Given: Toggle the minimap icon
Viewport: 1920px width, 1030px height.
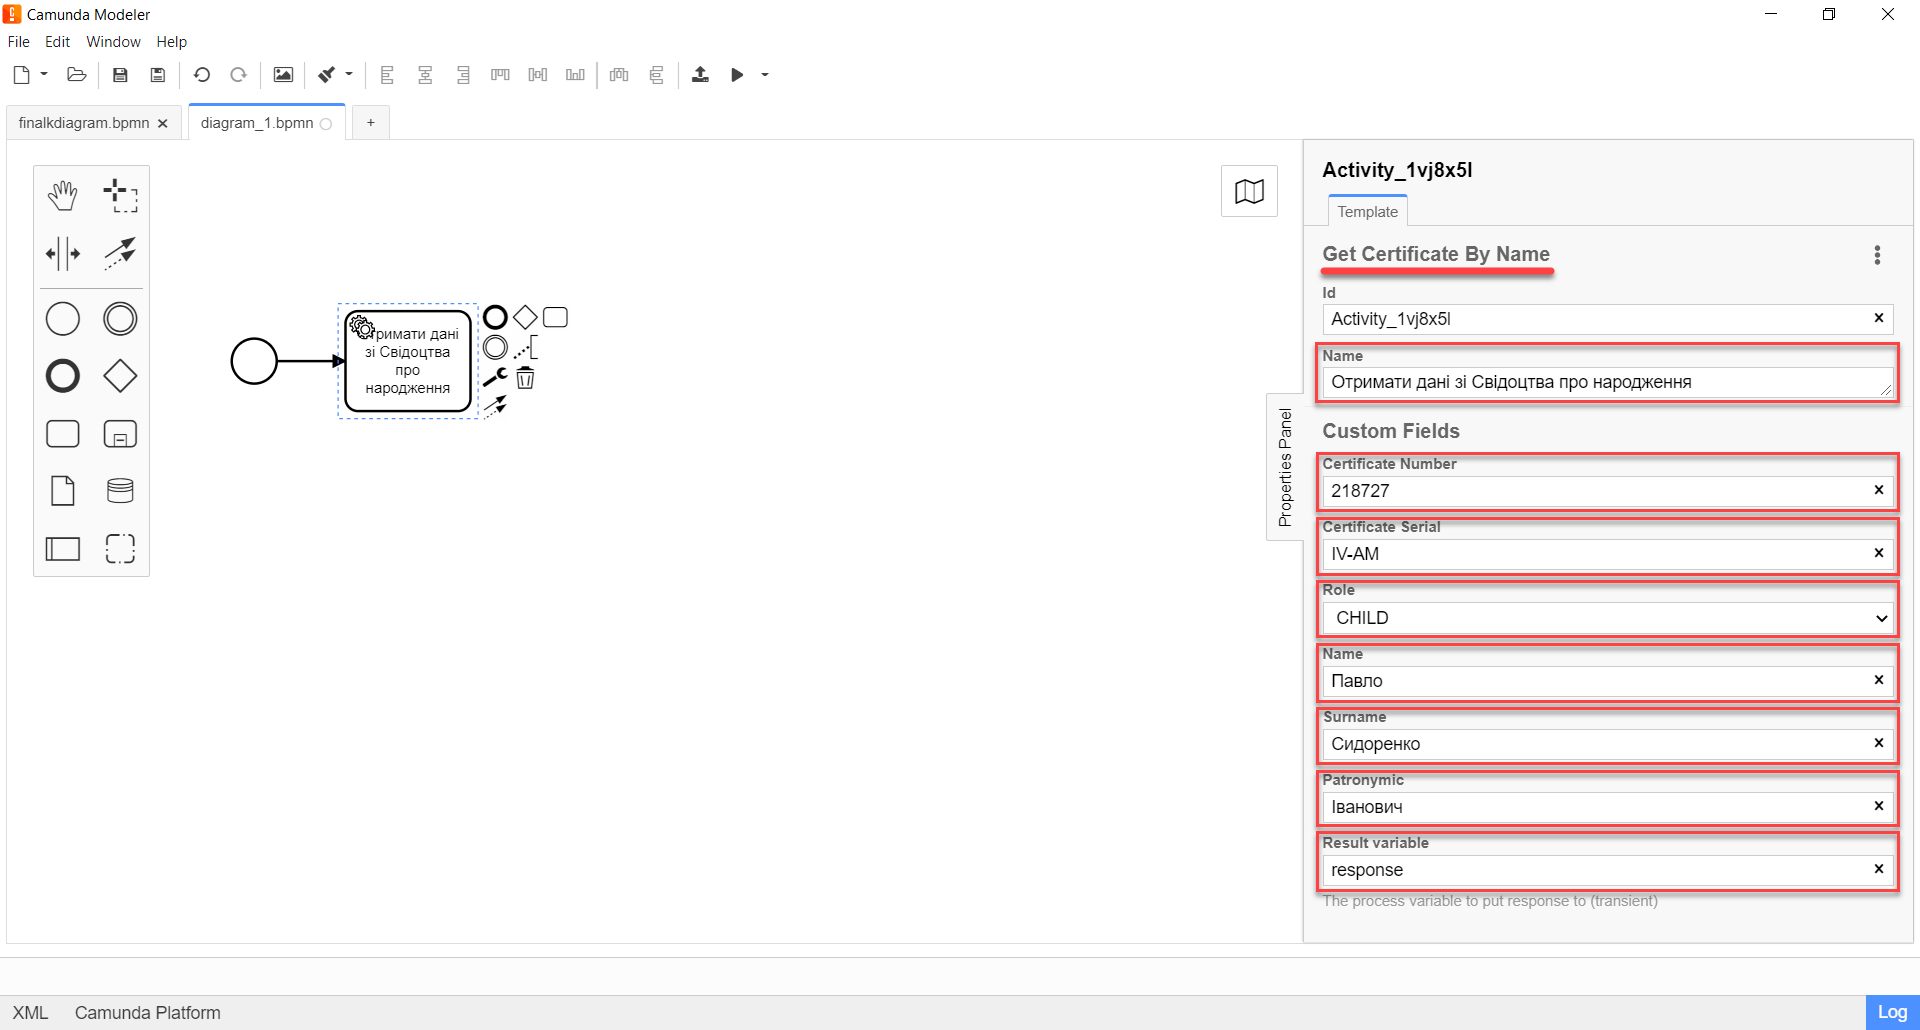Looking at the screenshot, I should click(1249, 191).
